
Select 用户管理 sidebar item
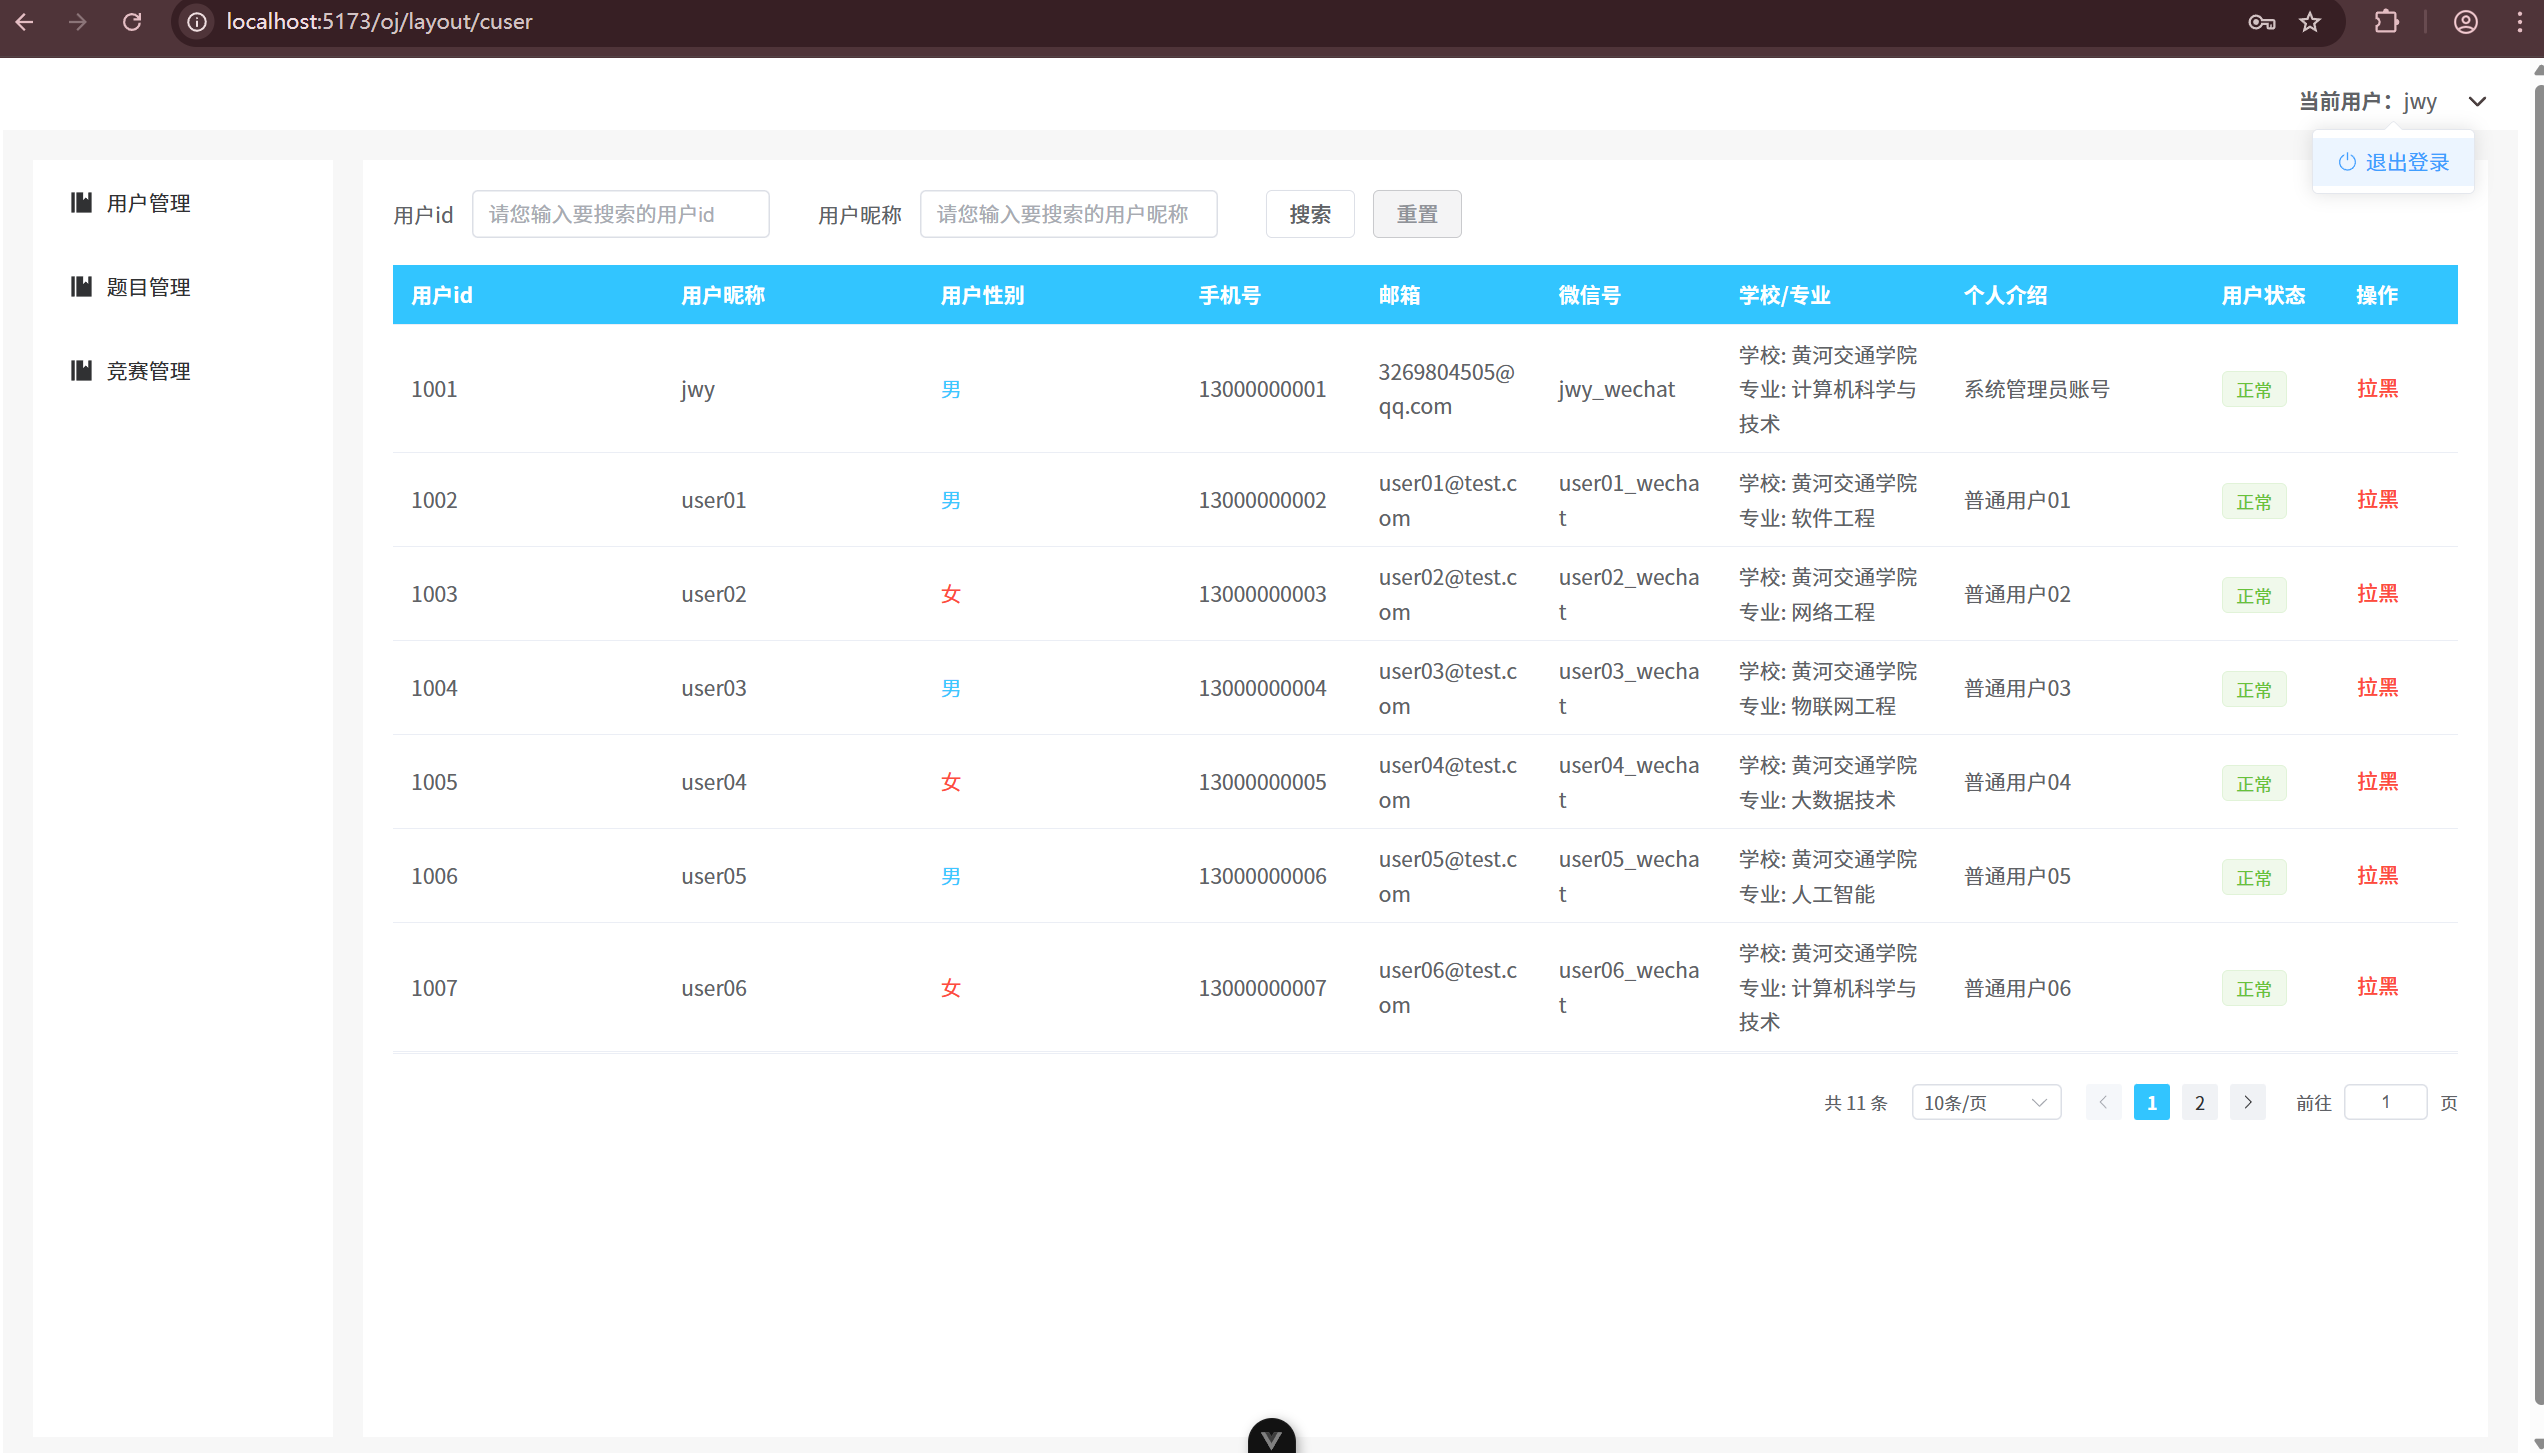coord(148,203)
